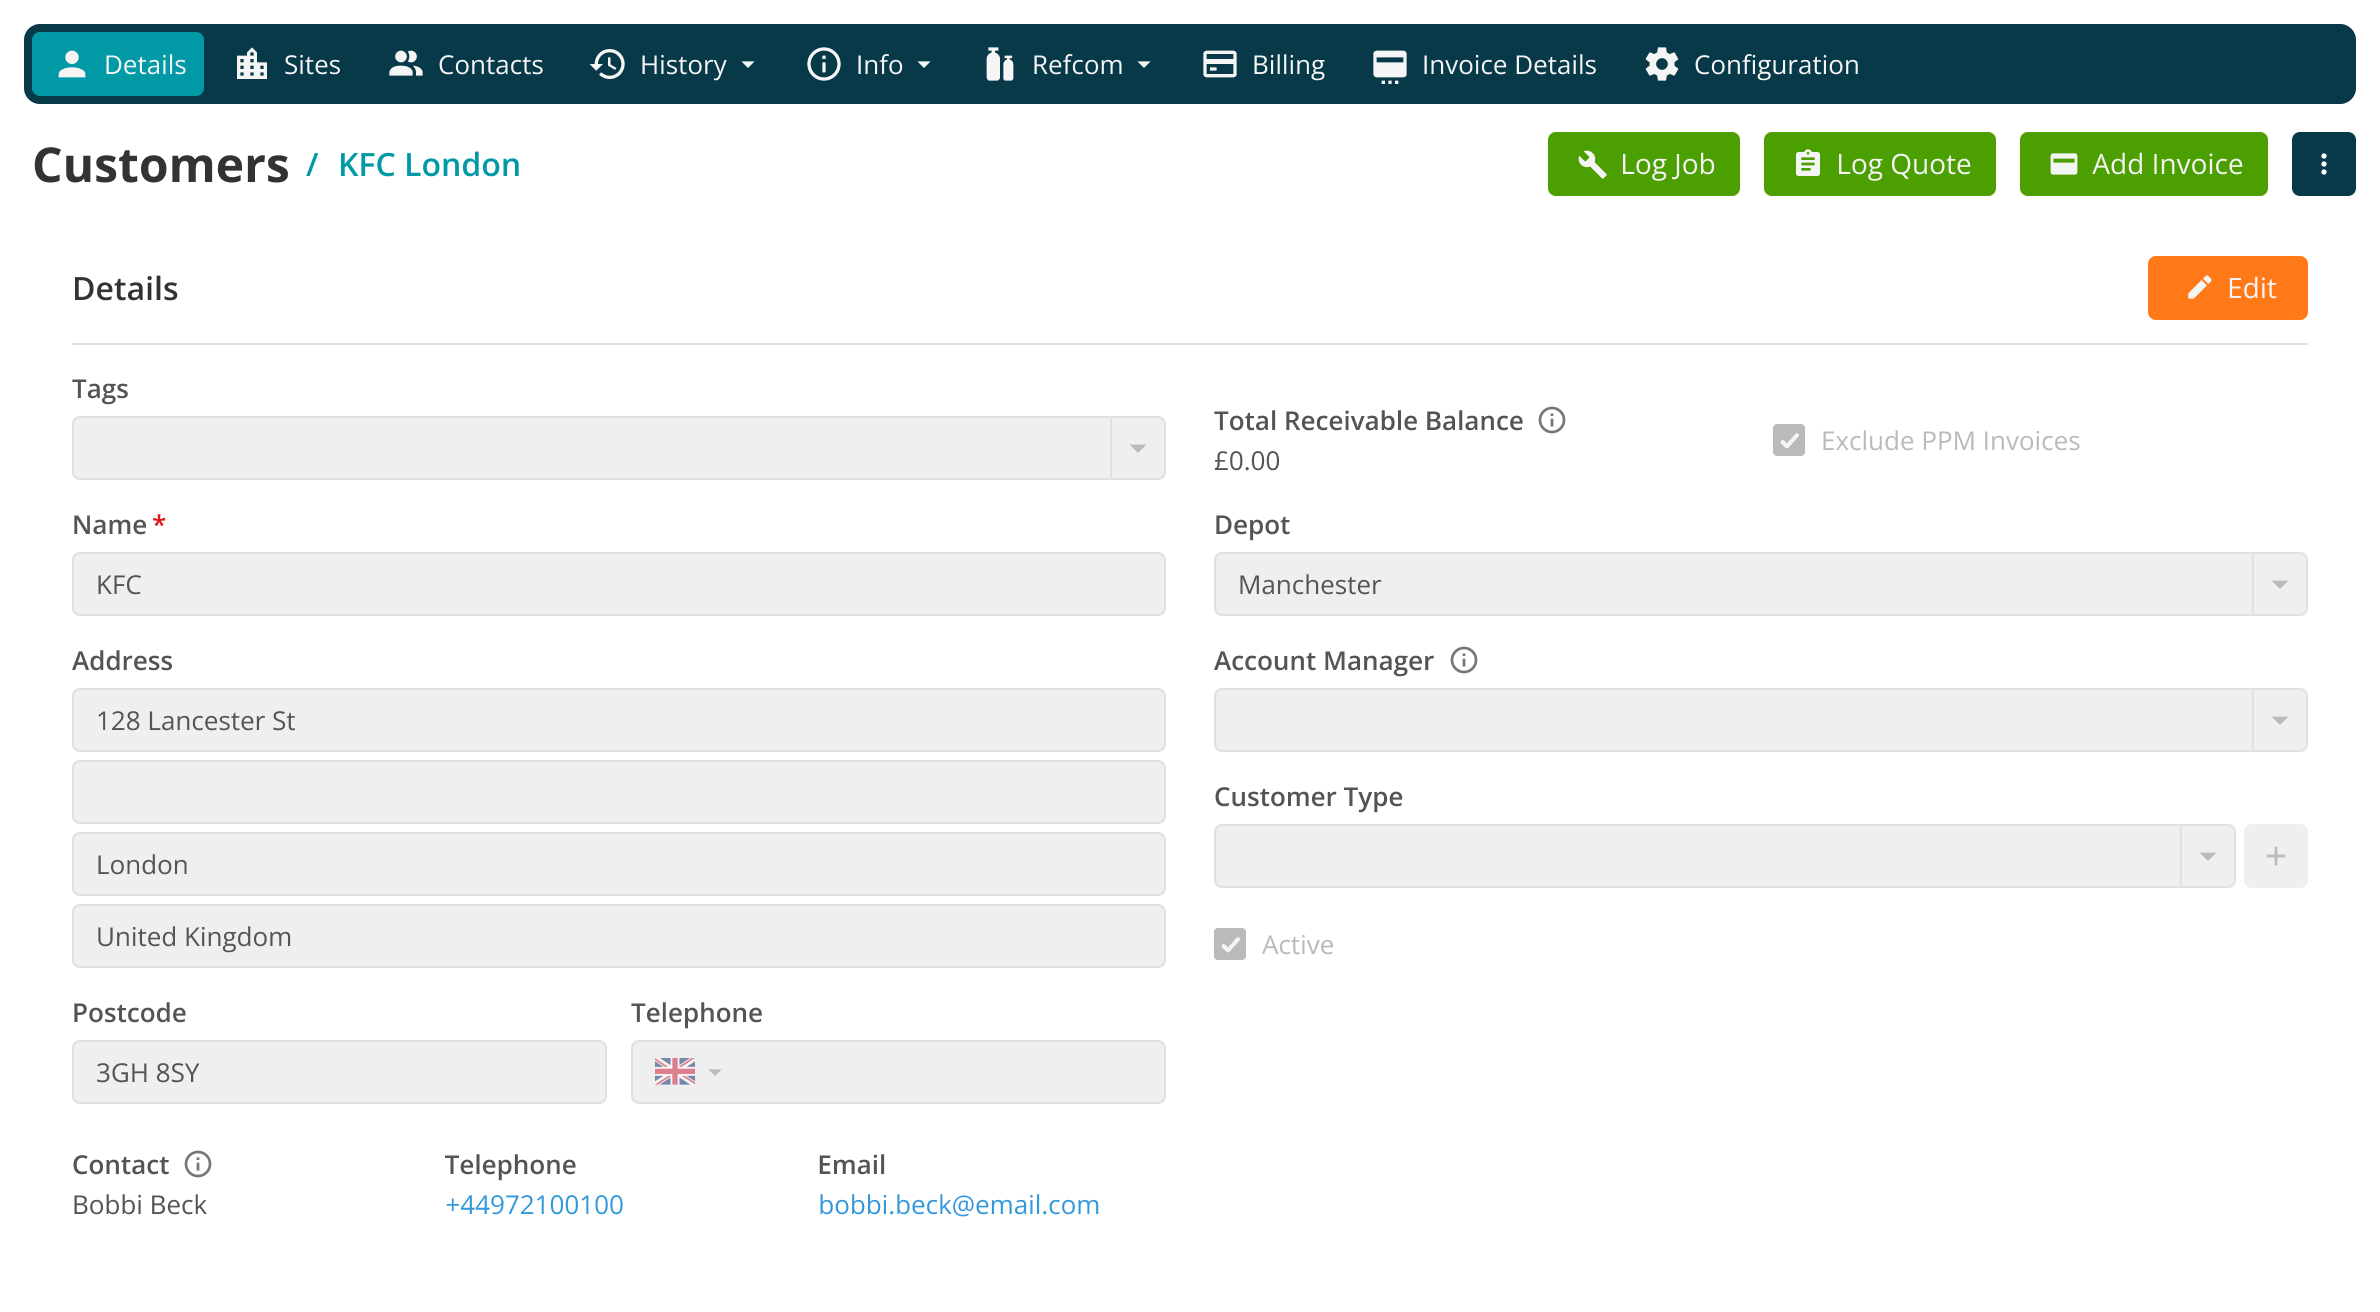Click the clipboard icon on Log Quote
This screenshot has height=1312, width=2380.
[x=1808, y=164]
